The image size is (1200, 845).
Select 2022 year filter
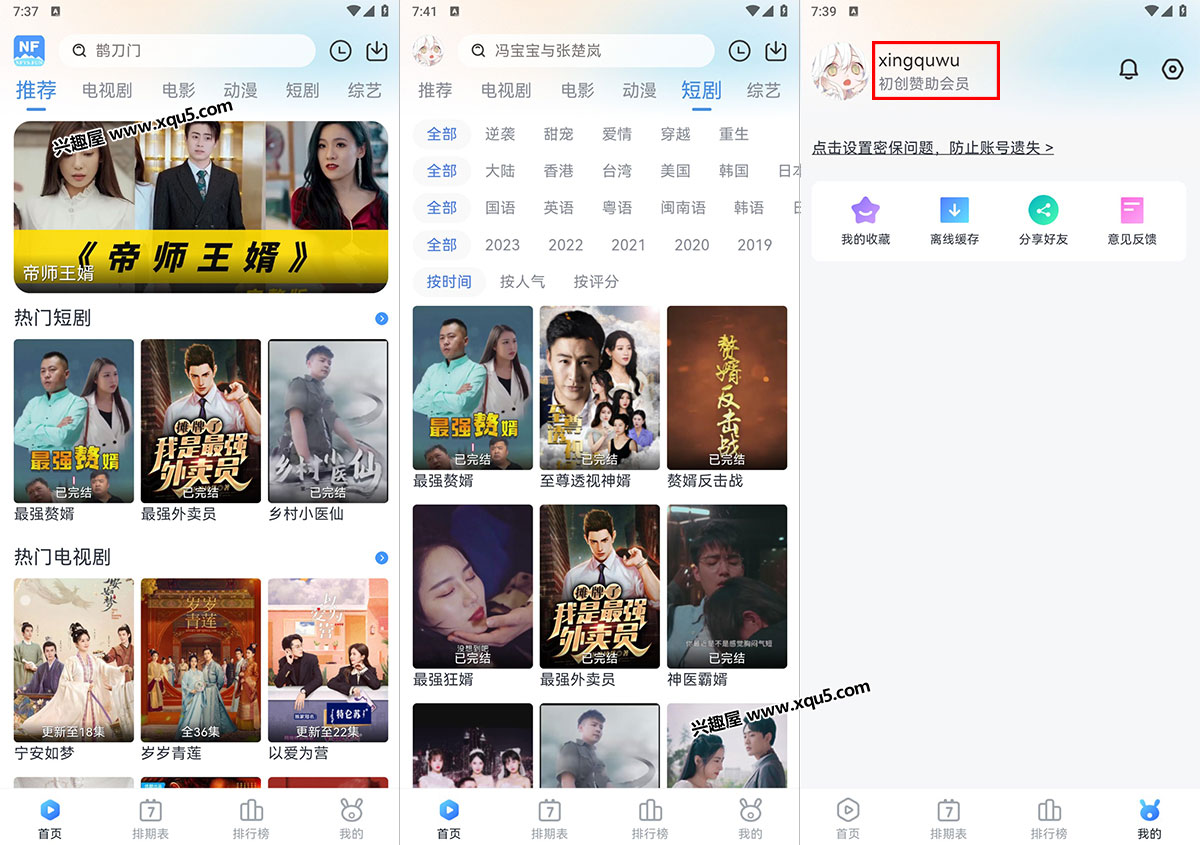(x=565, y=245)
